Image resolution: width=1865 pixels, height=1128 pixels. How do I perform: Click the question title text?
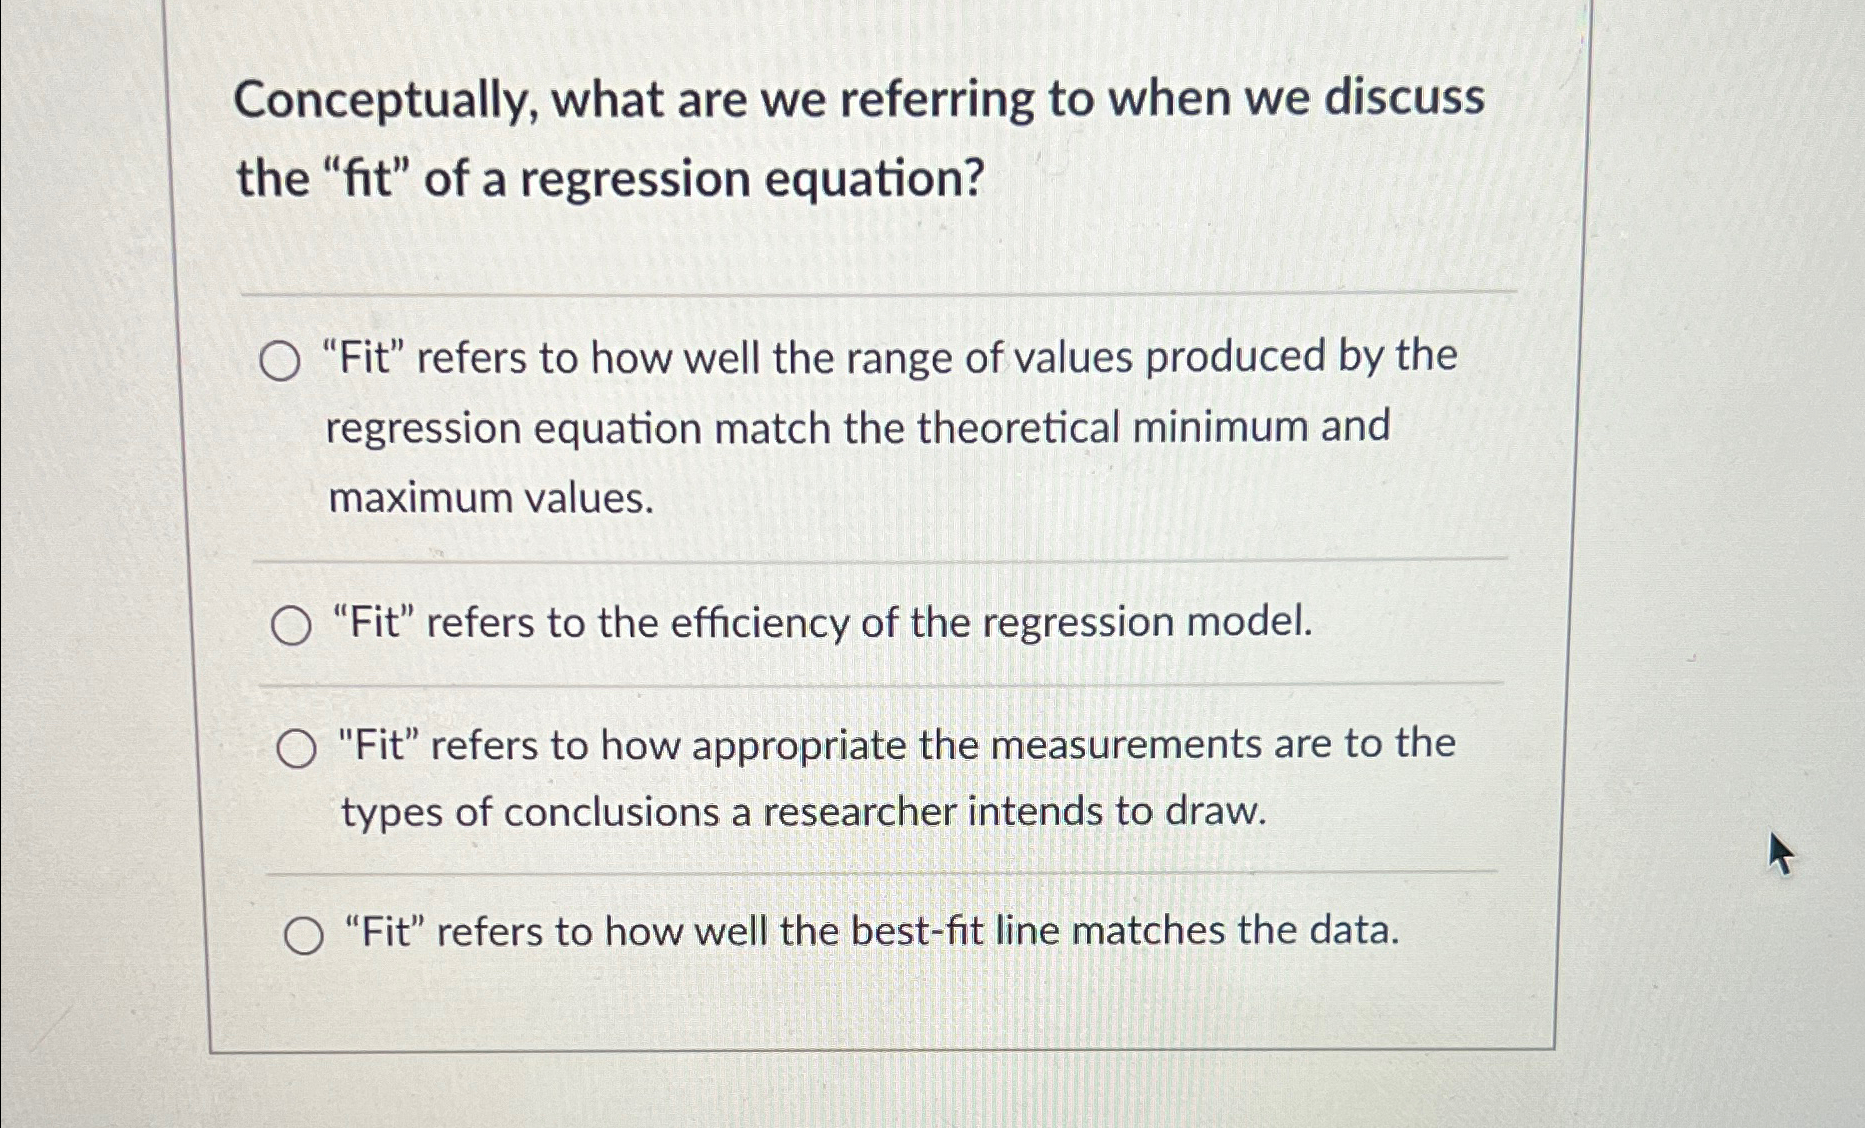tap(860, 140)
